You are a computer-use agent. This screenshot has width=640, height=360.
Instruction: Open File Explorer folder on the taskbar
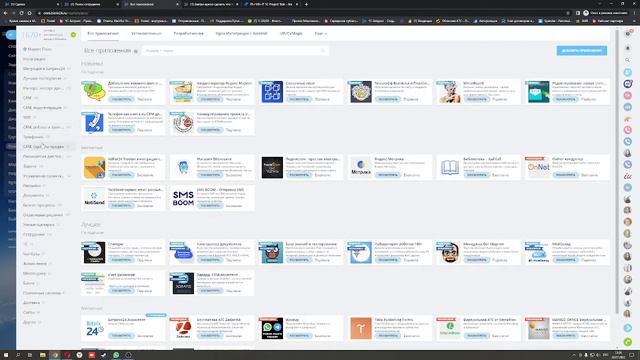tap(42, 355)
